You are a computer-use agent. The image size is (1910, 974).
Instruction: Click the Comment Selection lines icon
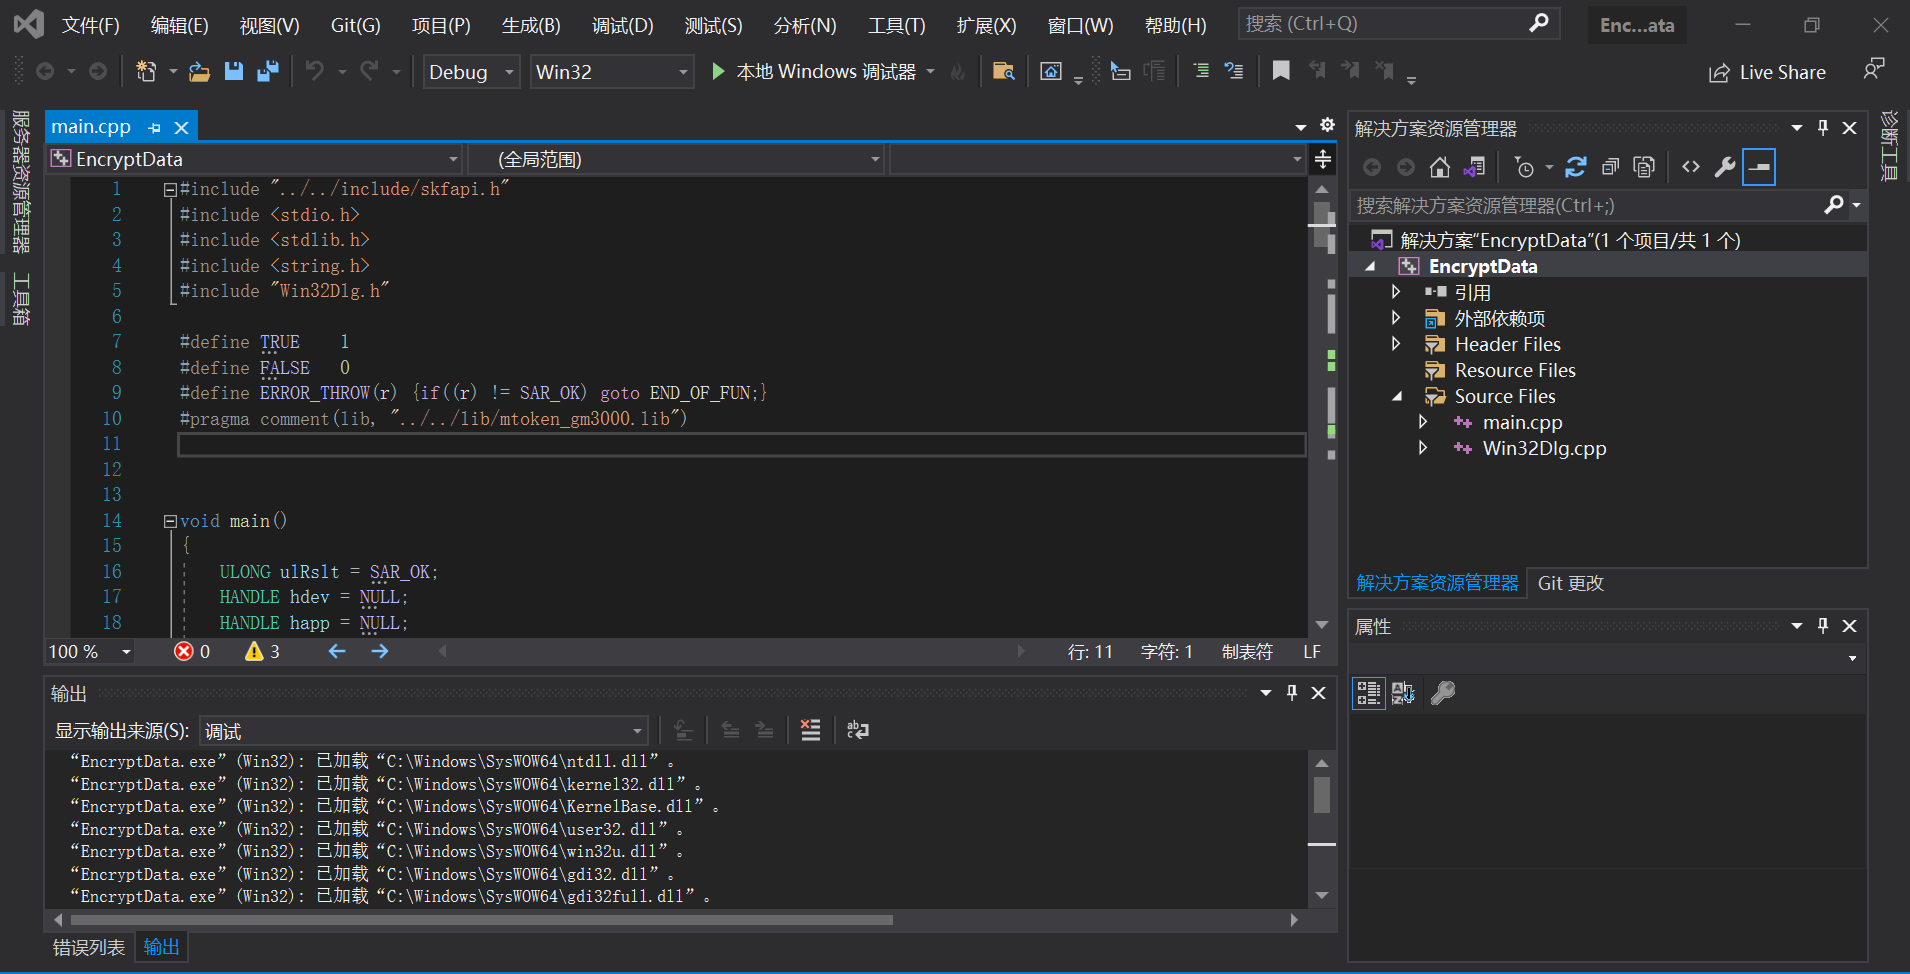click(x=1201, y=71)
